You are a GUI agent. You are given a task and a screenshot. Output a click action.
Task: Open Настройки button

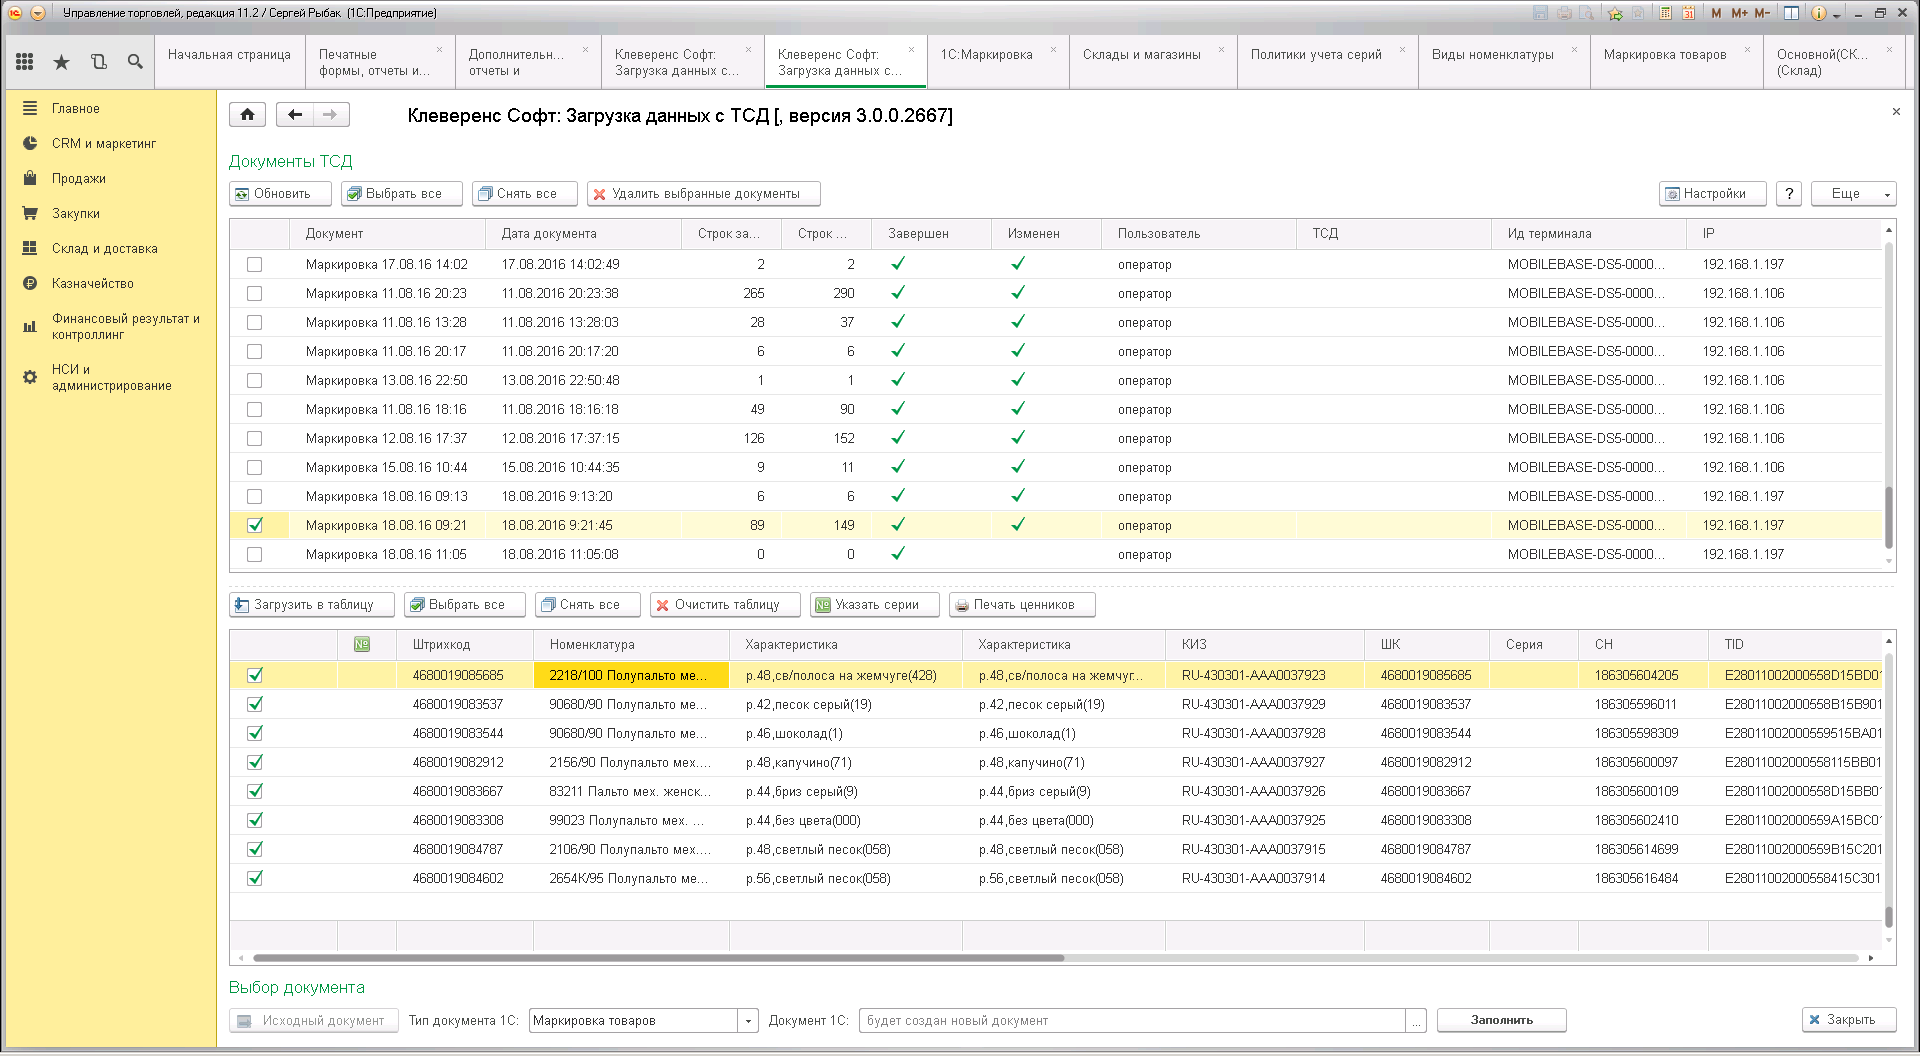pyautogui.click(x=1712, y=193)
